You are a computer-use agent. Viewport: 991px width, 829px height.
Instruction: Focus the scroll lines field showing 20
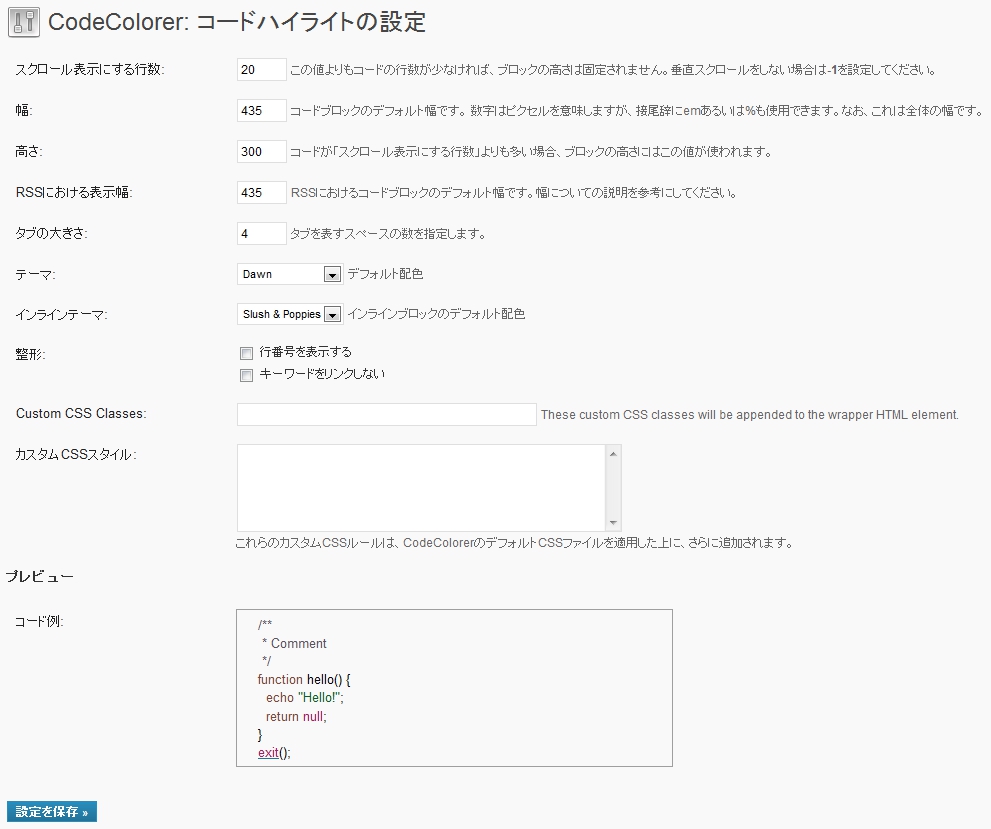click(262, 70)
